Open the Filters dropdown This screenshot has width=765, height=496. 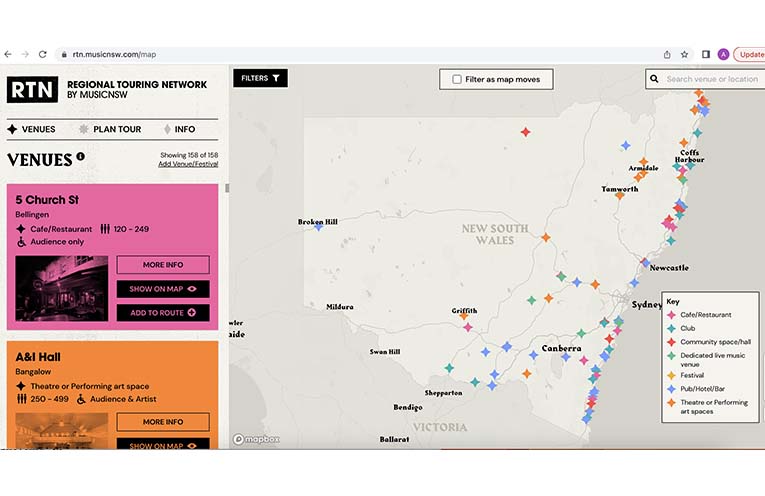point(260,78)
